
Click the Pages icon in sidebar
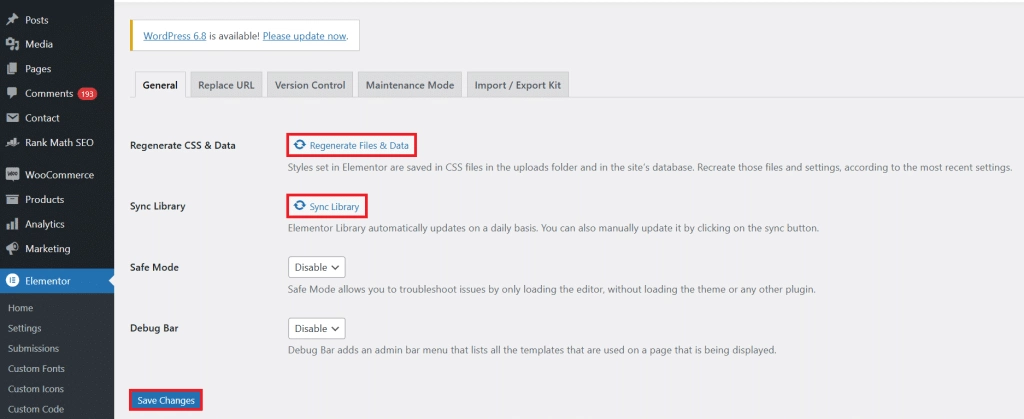12,69
